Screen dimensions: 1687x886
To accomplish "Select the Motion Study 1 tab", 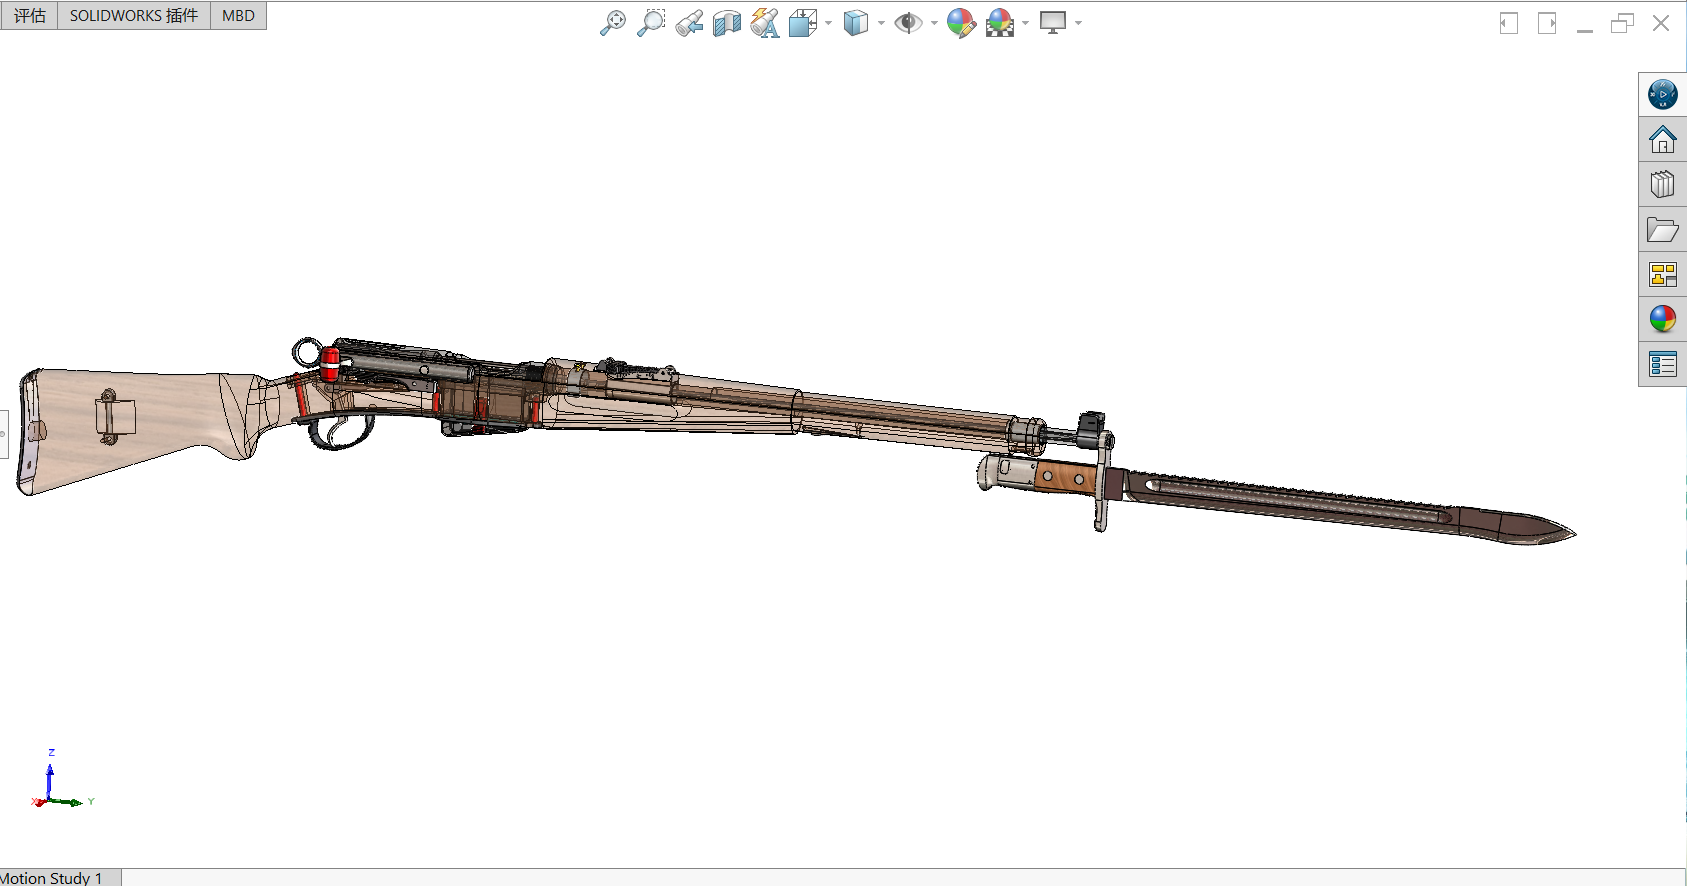I will click(x=56, y=877).
